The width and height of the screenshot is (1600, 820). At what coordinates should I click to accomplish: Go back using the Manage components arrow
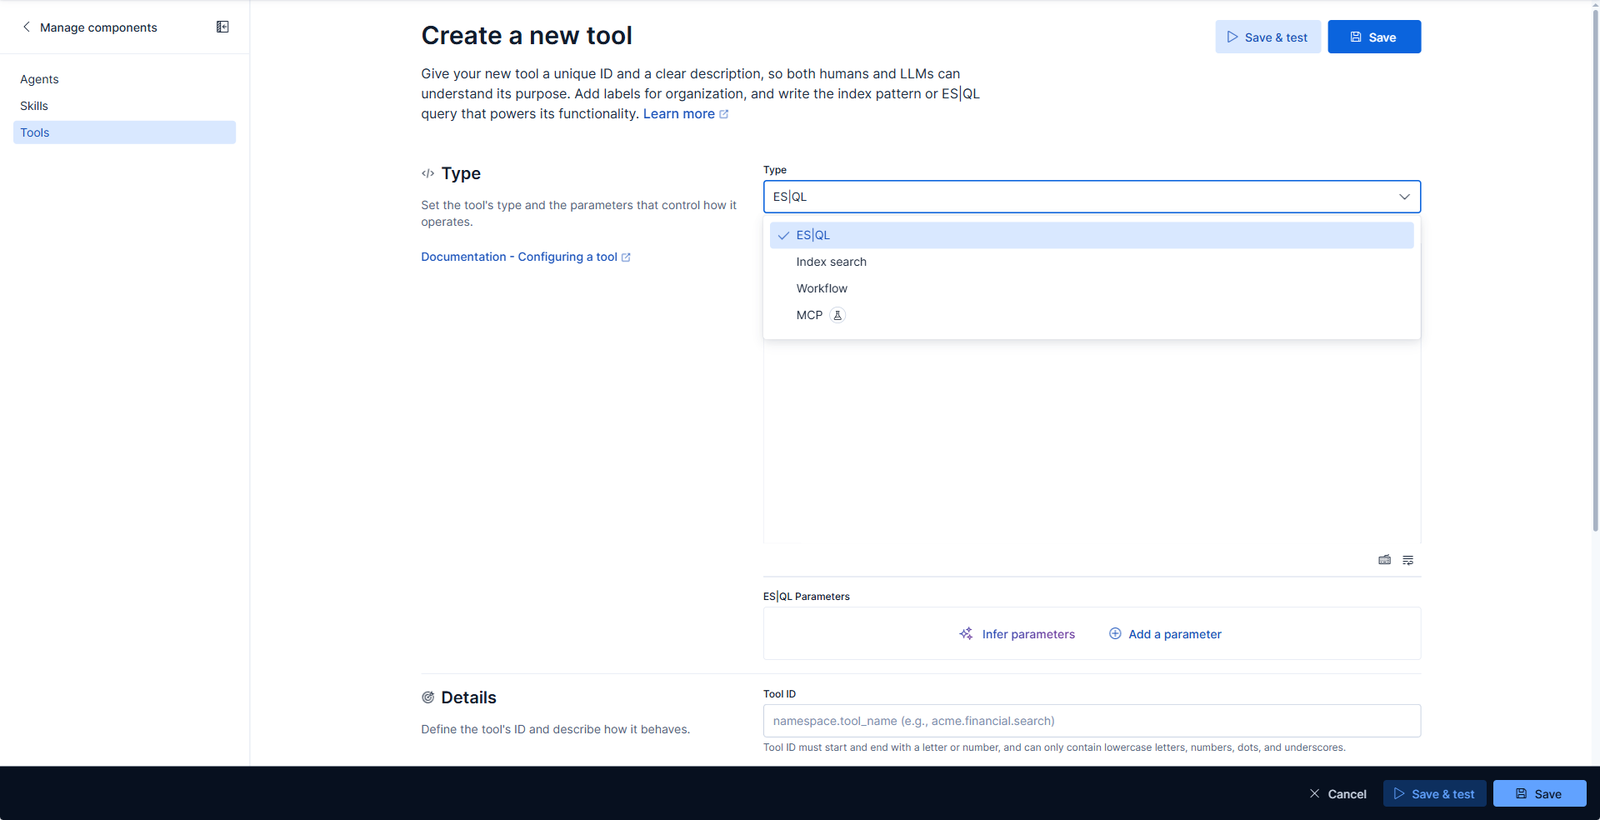click(27, 27)
